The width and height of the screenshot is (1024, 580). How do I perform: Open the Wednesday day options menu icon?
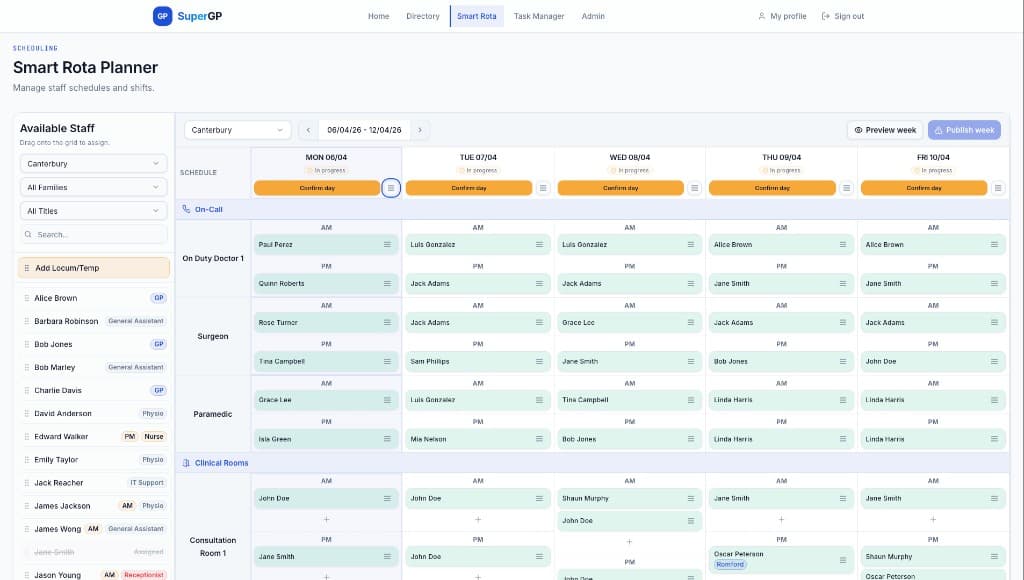[x=694, y=188]
